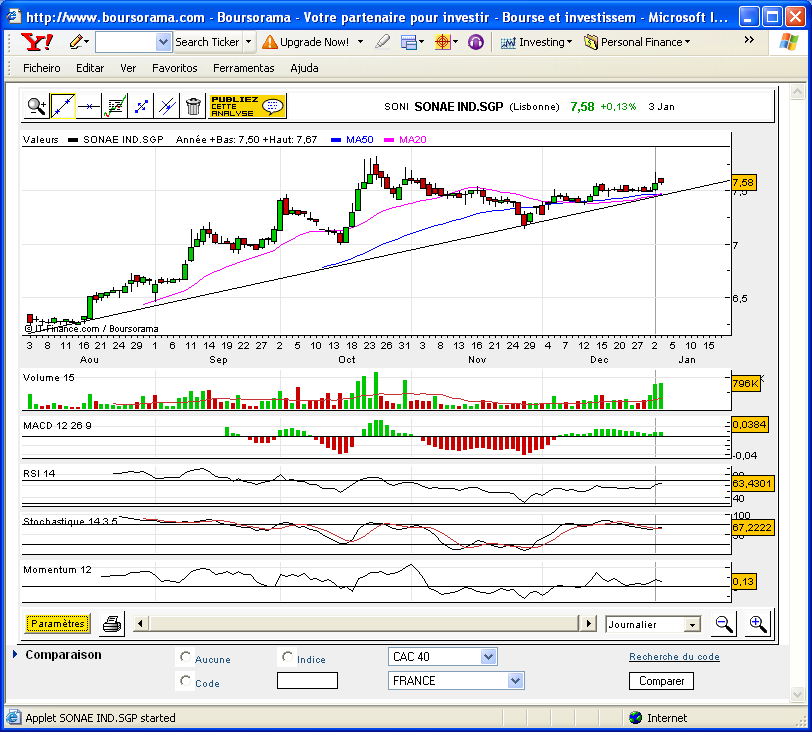The image size is (812, 732).
Task: Click the code input field beside Code
Action: coord(307,681)
